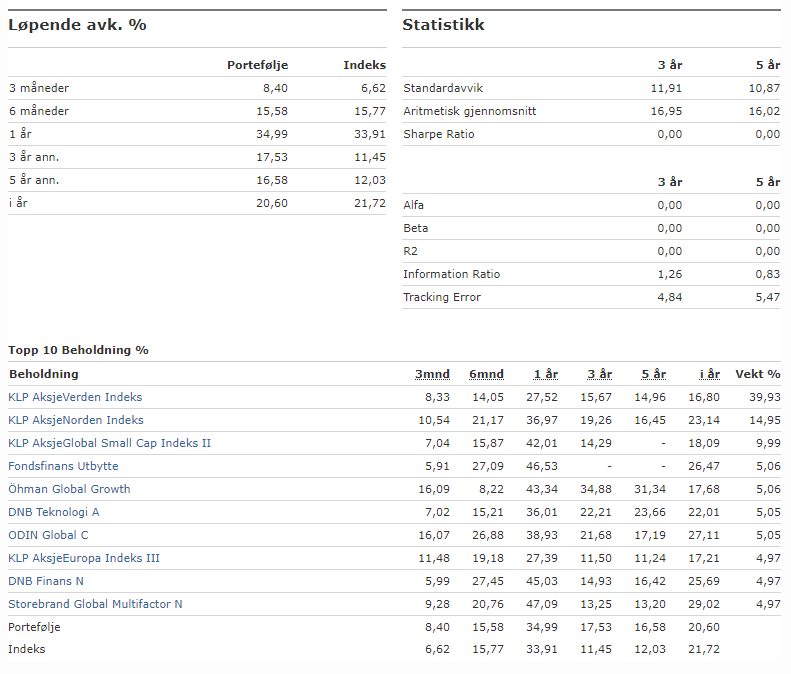The width and height of the screenshot is (791, 674).
Task: Open KLP AksjeVerden Indeks fund link
Action: pyautogui.click(x=75, y=397)
